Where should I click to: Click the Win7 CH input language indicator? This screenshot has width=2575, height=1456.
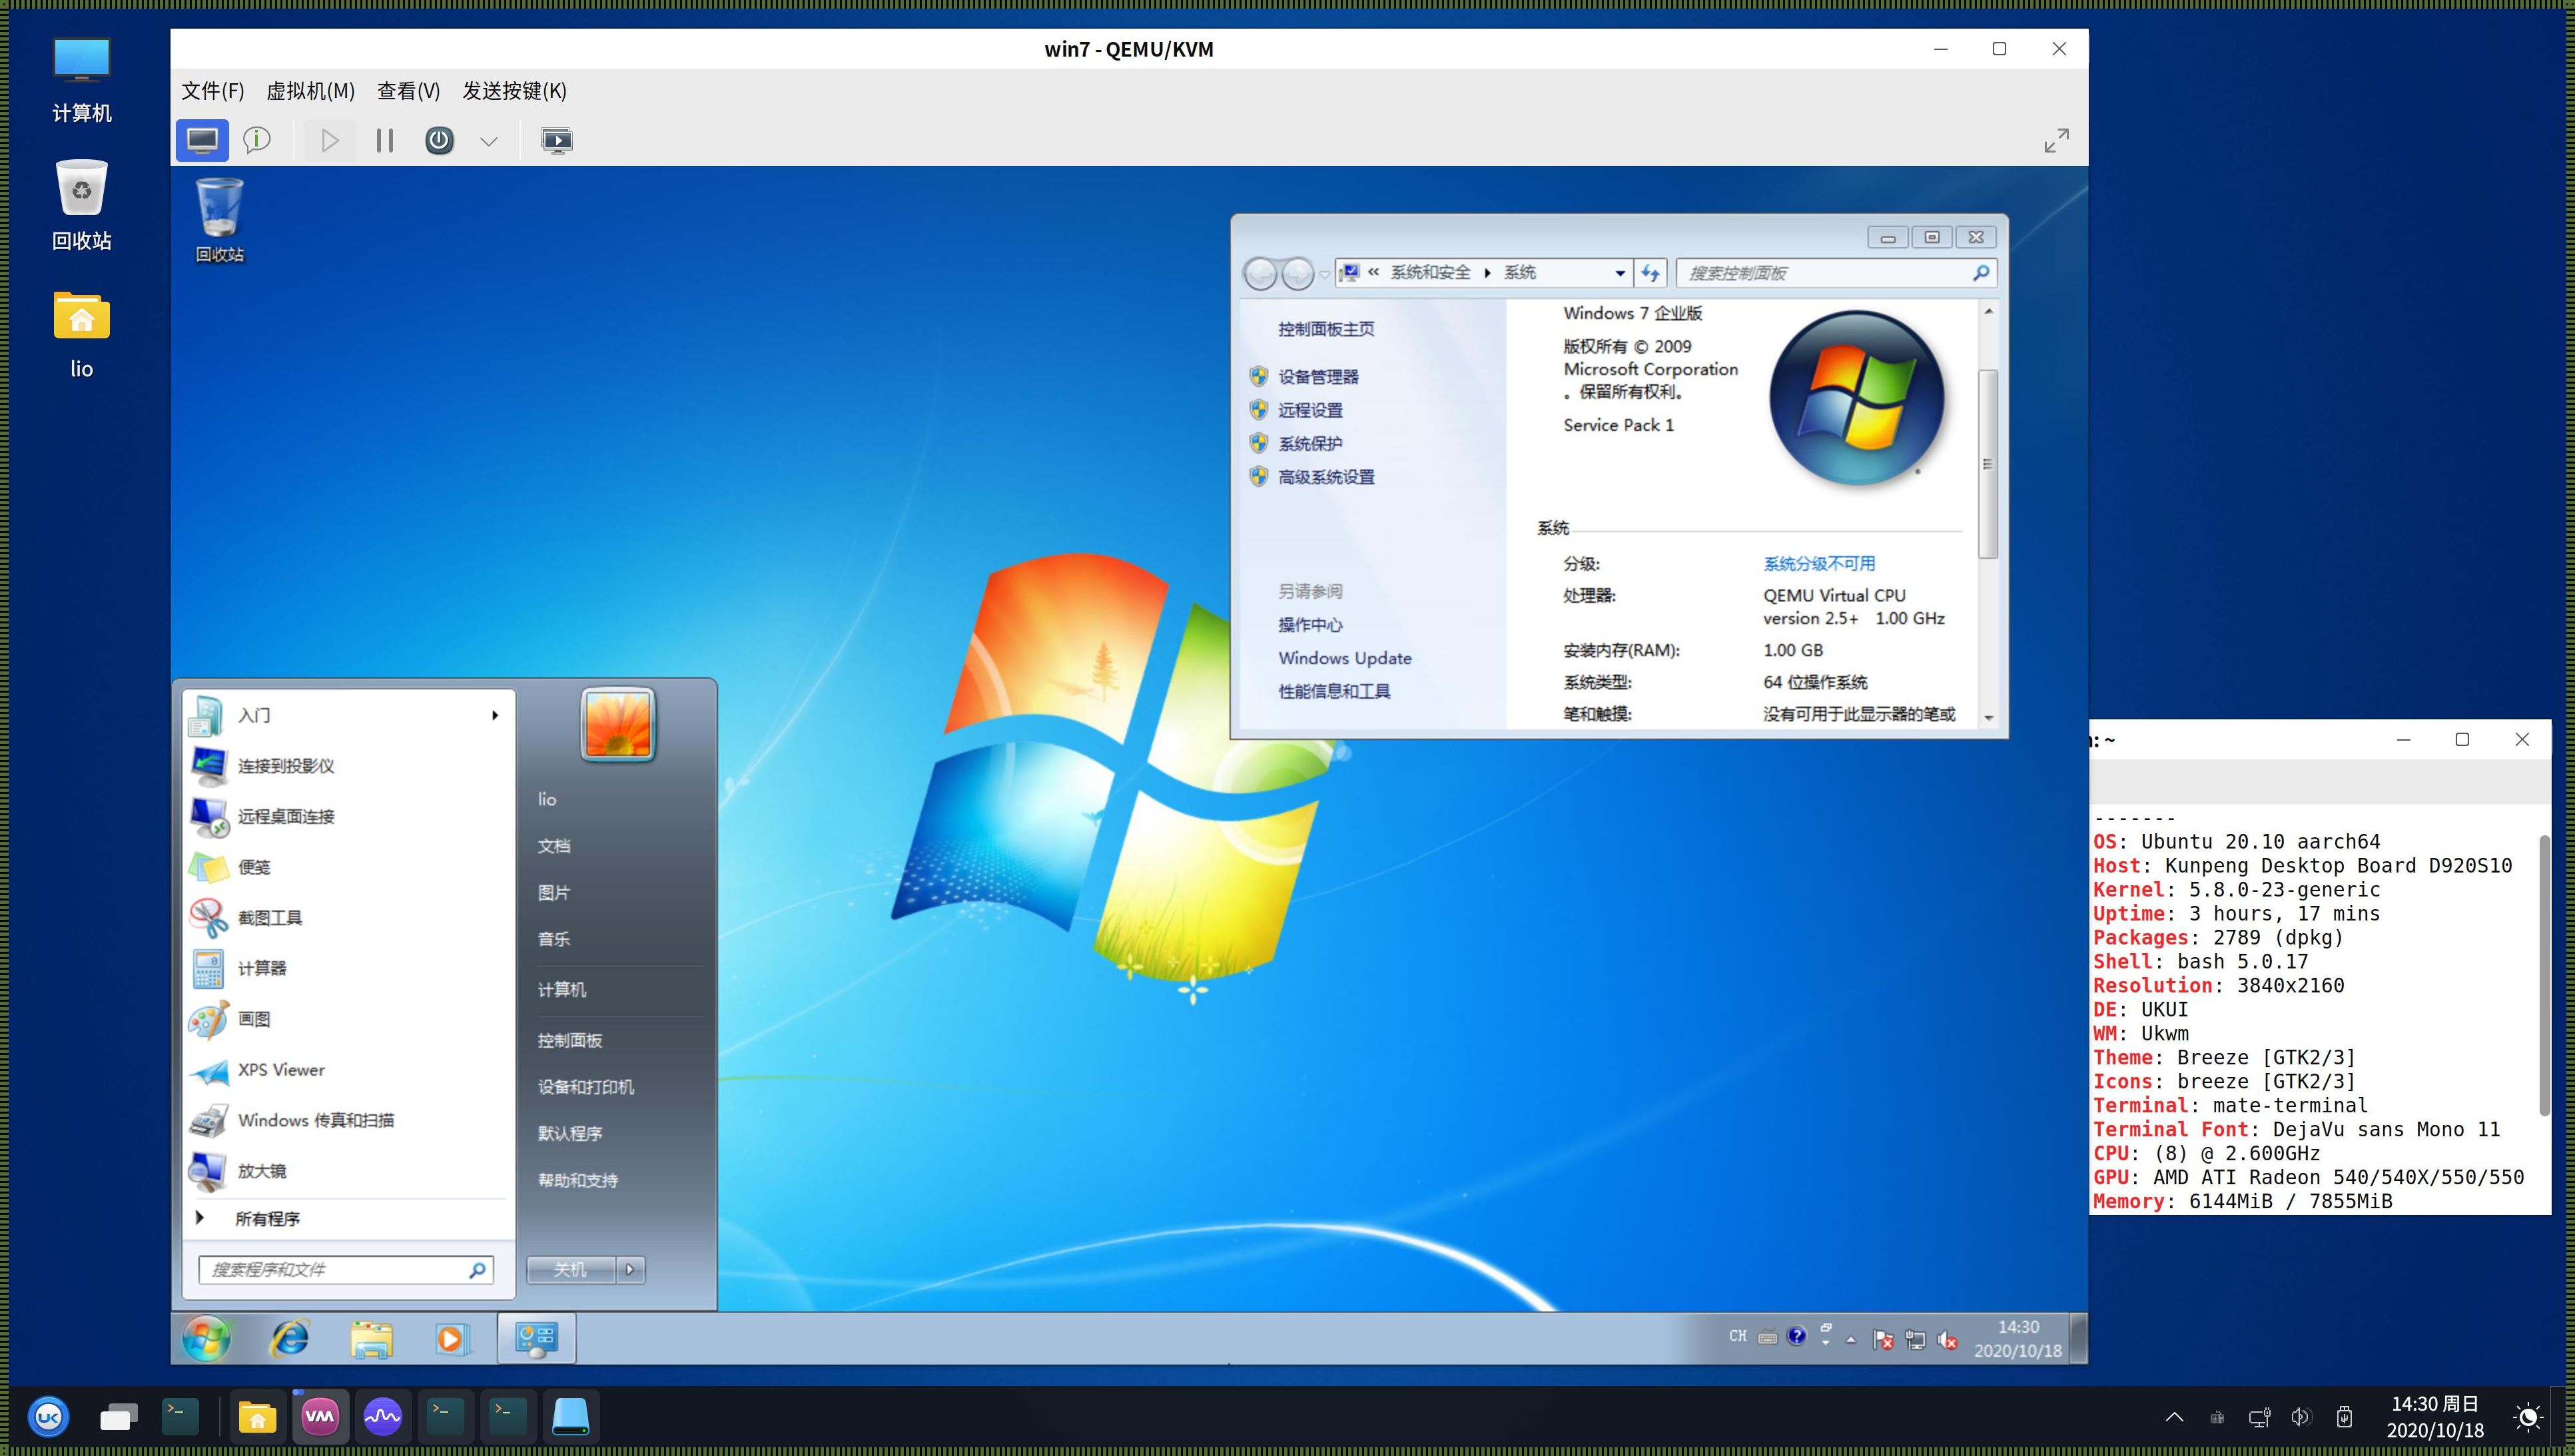click(x=1738, y=1336)
